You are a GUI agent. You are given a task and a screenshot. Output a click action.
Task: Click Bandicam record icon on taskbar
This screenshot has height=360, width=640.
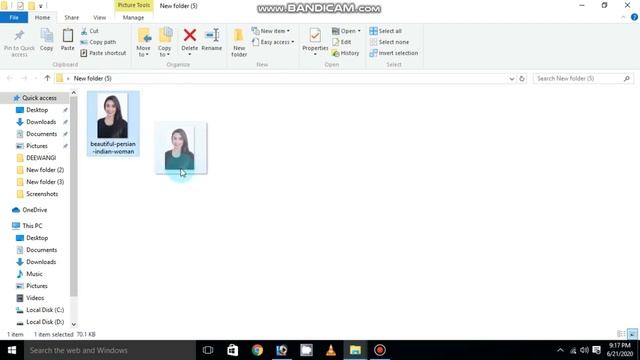380,350
